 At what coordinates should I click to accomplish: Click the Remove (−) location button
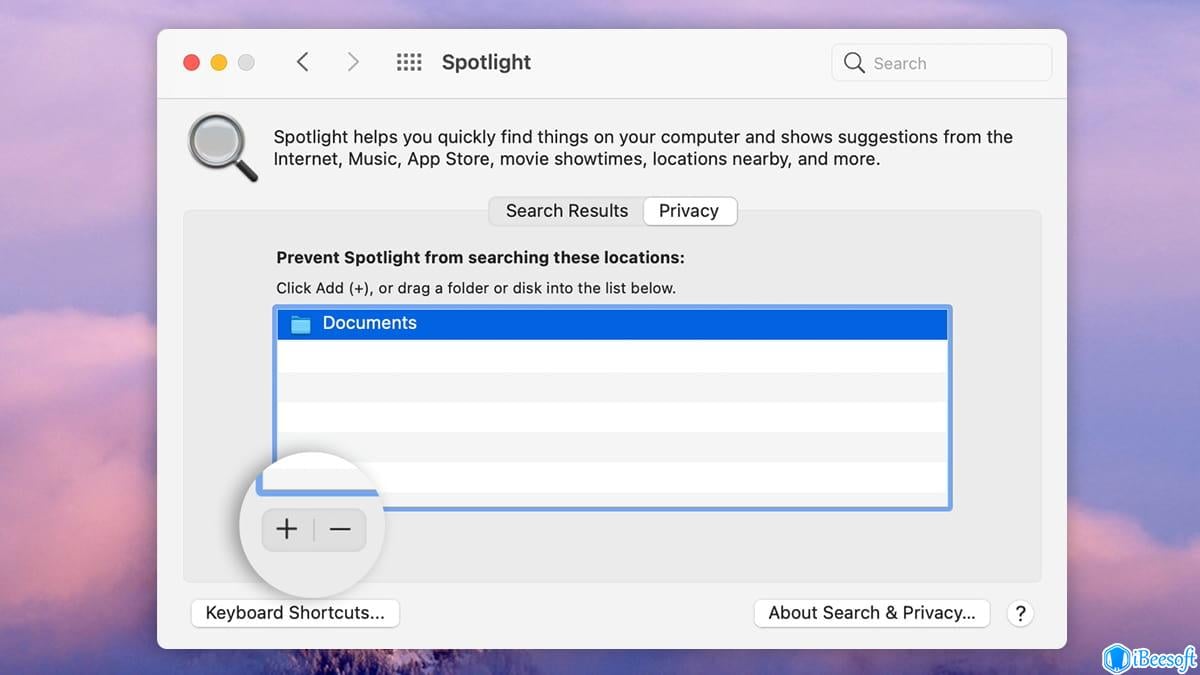tap(341, 530)
